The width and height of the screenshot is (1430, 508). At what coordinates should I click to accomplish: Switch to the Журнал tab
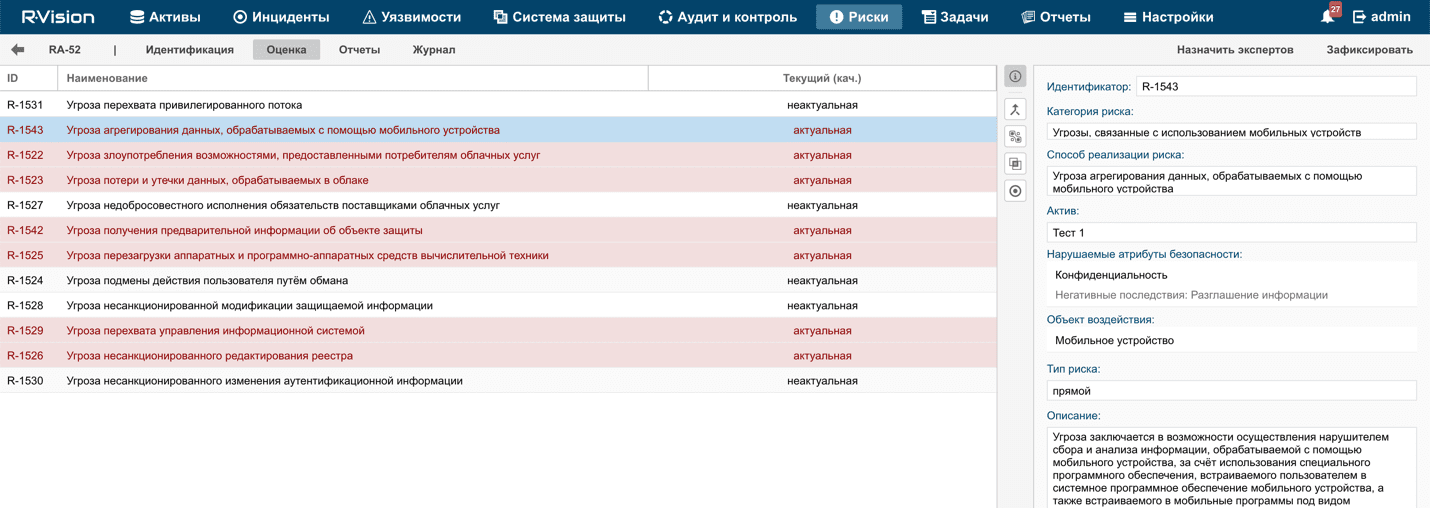(x=434, y=50)
